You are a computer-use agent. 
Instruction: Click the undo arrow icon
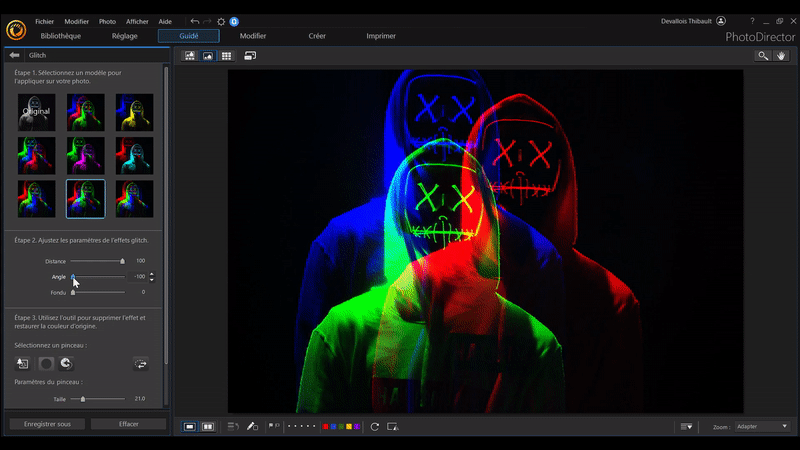[x=194, y=21]
